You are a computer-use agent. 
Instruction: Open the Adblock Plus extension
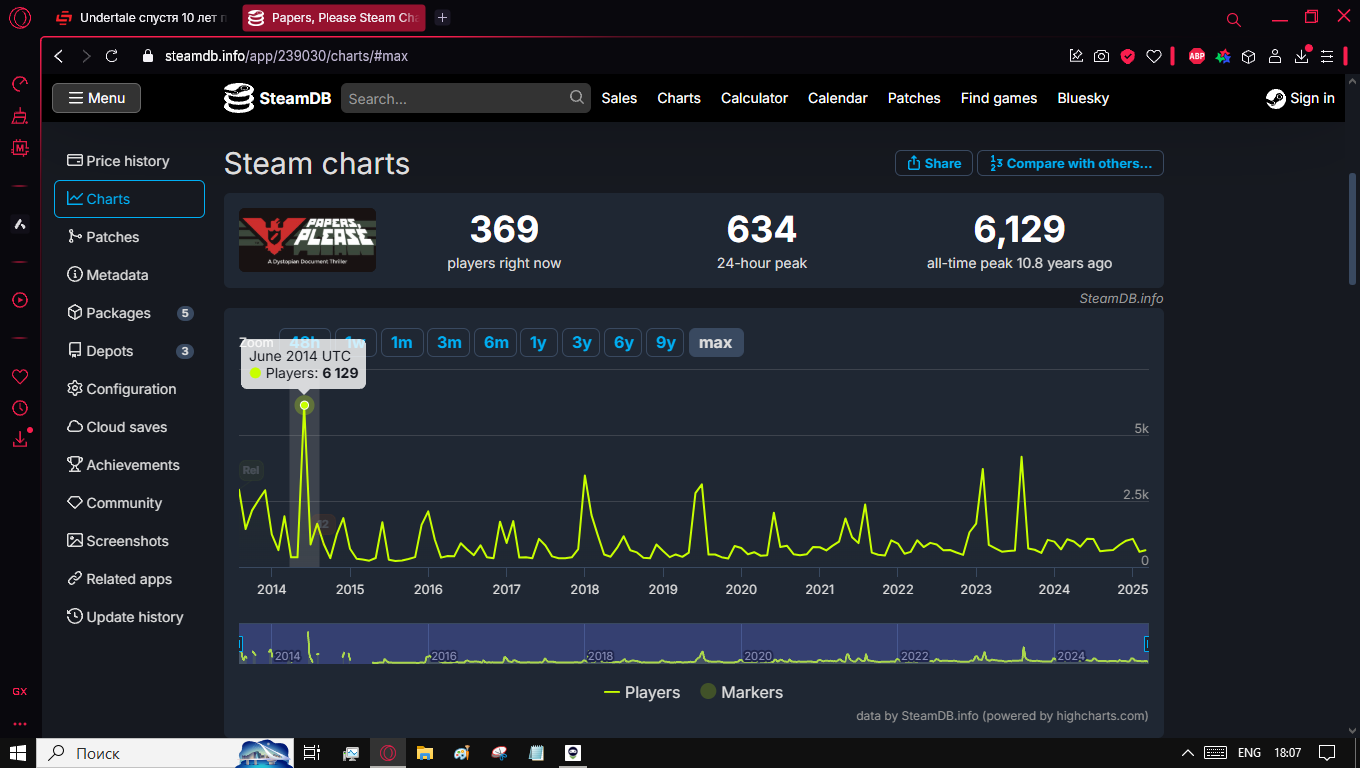(x=1197, y=56)
